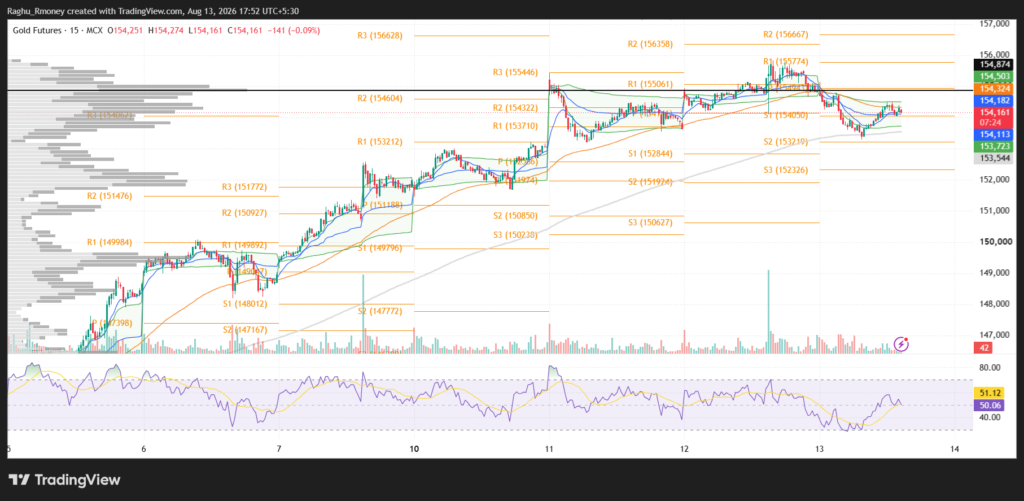Viewport: 1024px width, 501px height.
Task: Select the grey 153,544 price tag
Action: click(992, 158)
